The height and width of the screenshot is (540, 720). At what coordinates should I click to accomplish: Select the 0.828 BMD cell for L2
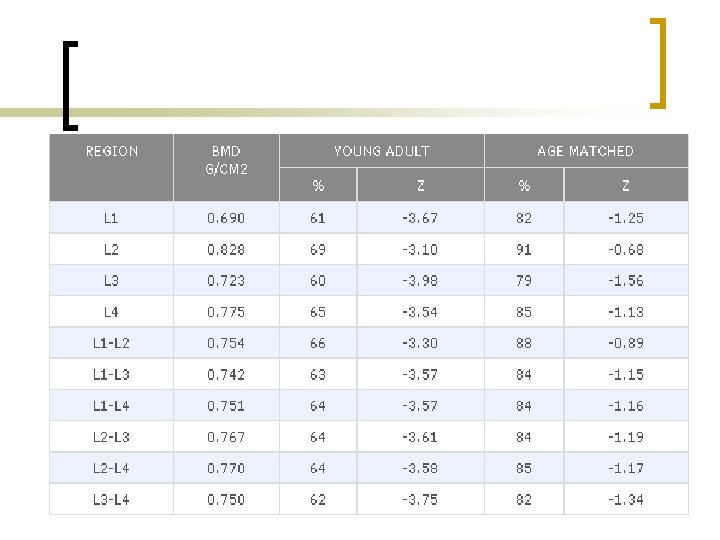[226, 249]
